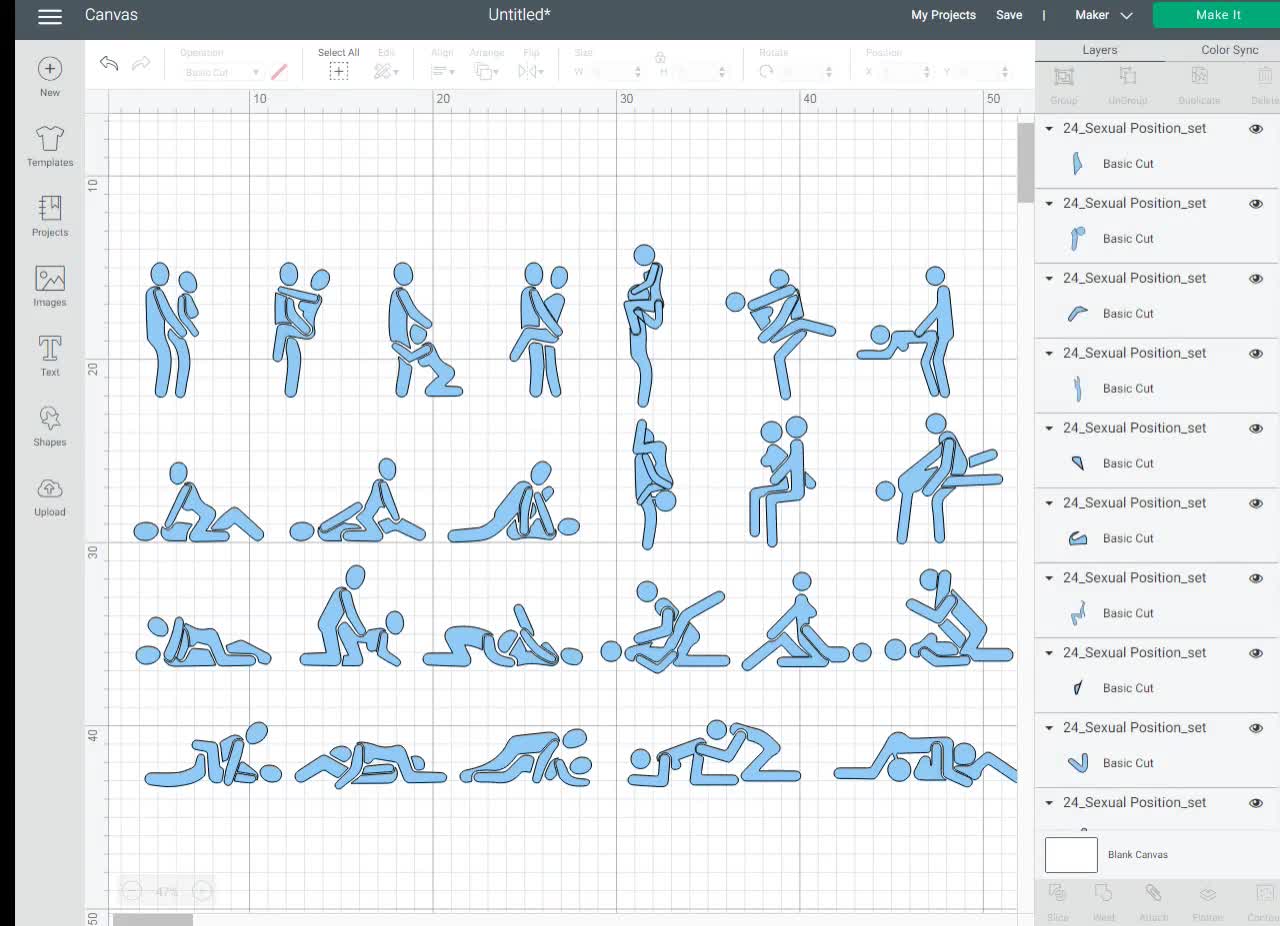The height and width of the screenshot is (926, 1280).
Task: Hide the third layer with eye icon
Action: pyautogui.click(x=1256, y=279)
